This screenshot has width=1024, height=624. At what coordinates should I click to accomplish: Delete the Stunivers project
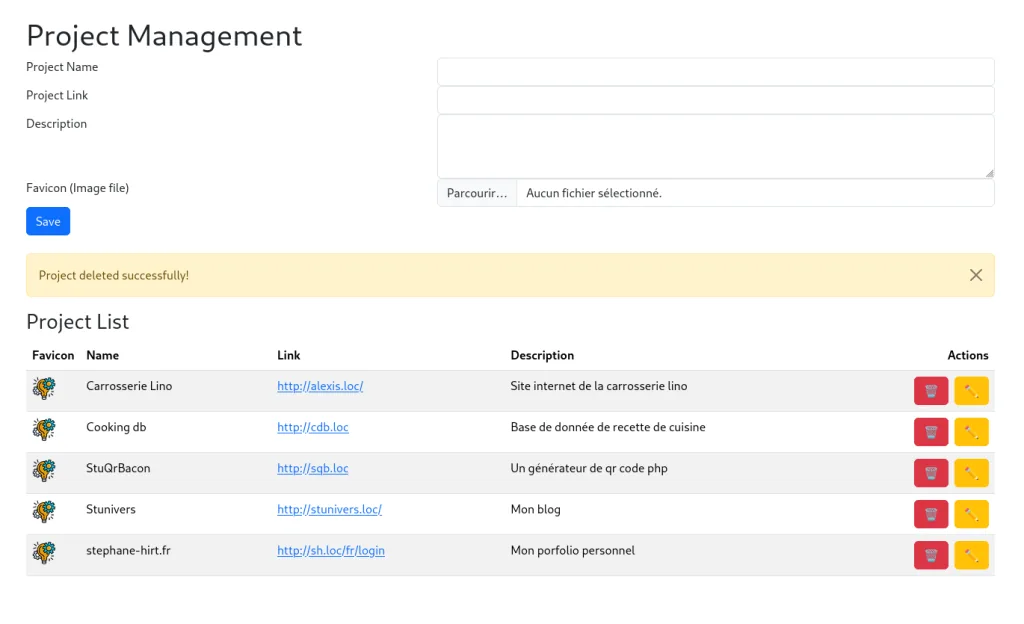[x=931, y=514]
